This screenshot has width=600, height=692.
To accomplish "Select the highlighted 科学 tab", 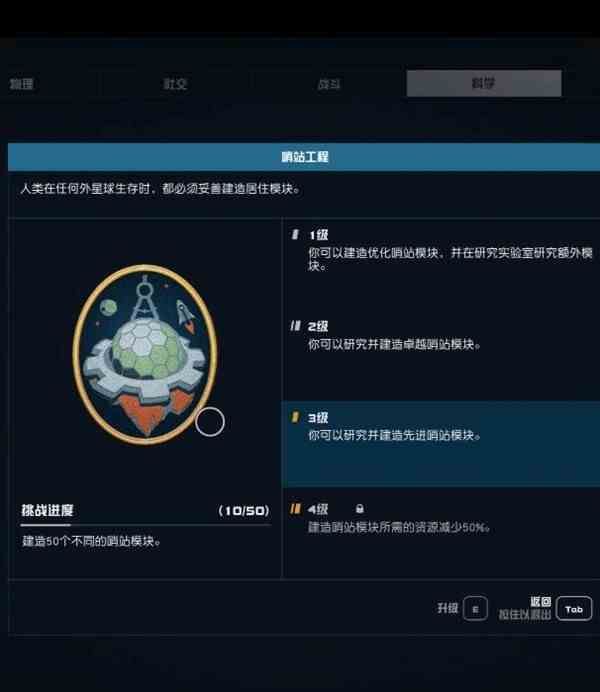I will (484, 83).
